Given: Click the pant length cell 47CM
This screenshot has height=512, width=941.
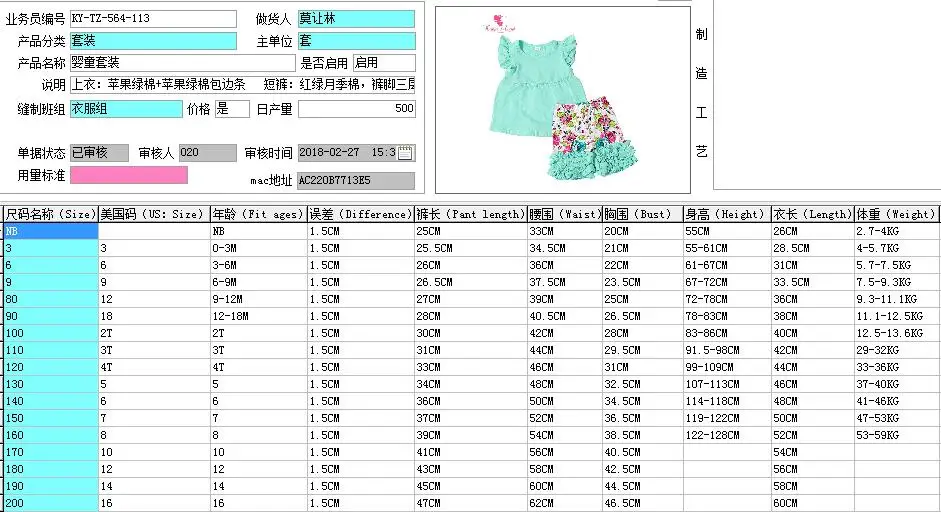Looking at the screenshot, I should pos(471,503).
